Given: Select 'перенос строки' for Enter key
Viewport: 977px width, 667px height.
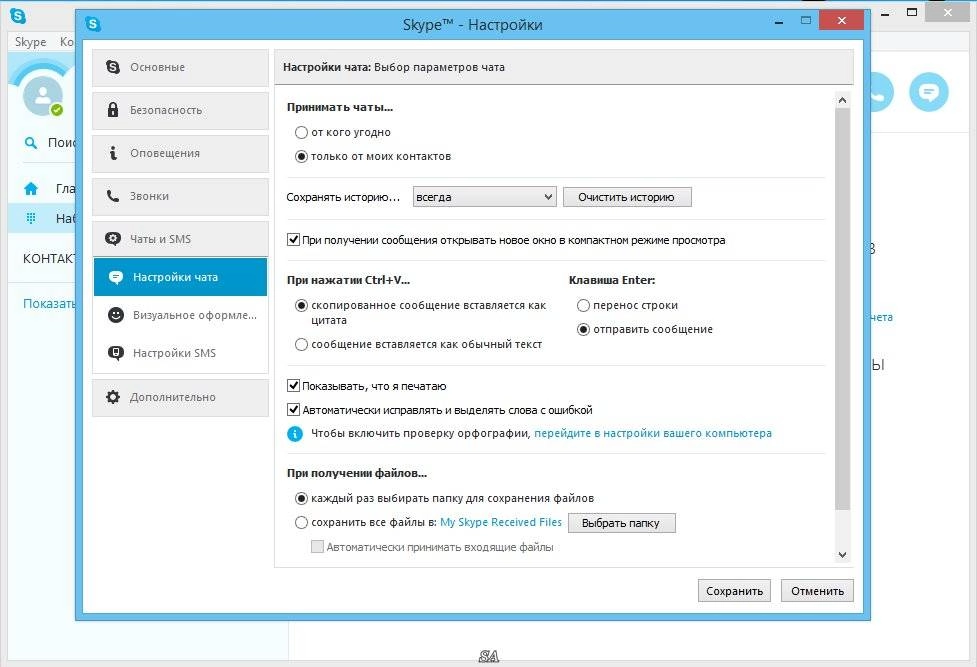Looking at the screenshot, I should coord(583,305).
